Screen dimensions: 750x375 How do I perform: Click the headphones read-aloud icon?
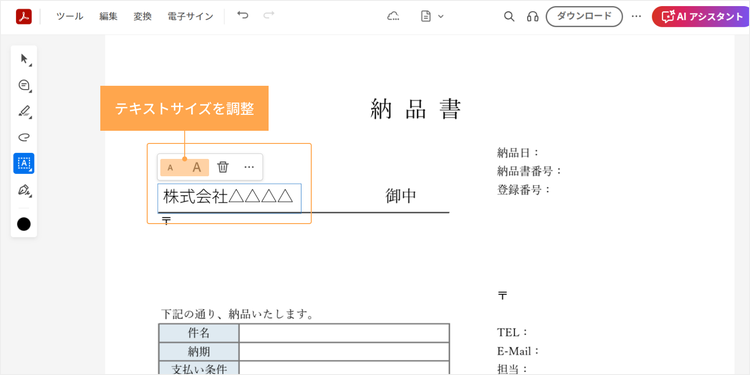point(532,17)
